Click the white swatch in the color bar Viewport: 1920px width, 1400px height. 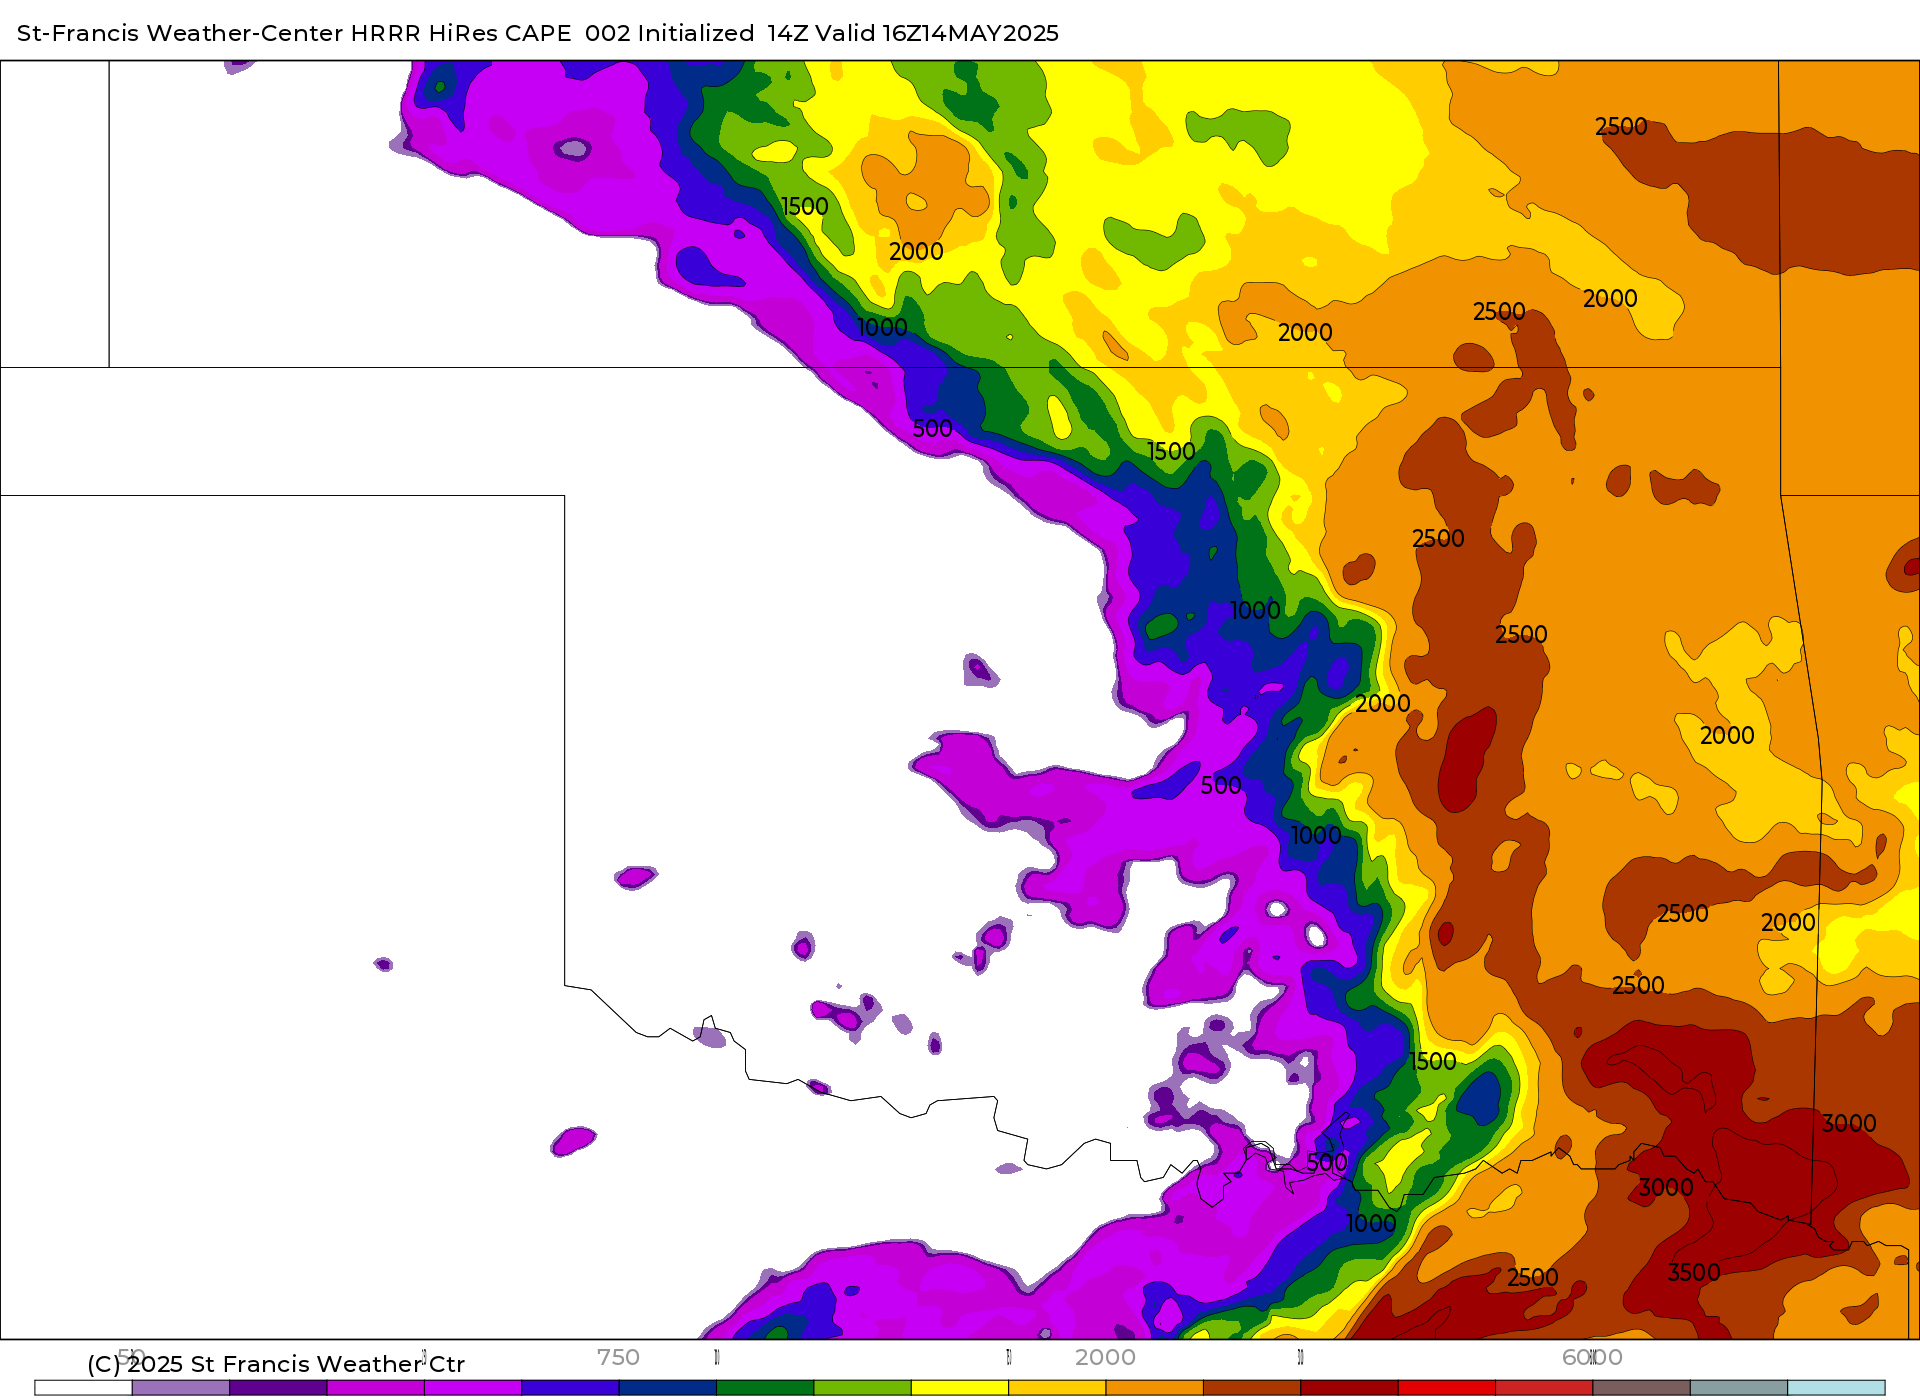83,1387
